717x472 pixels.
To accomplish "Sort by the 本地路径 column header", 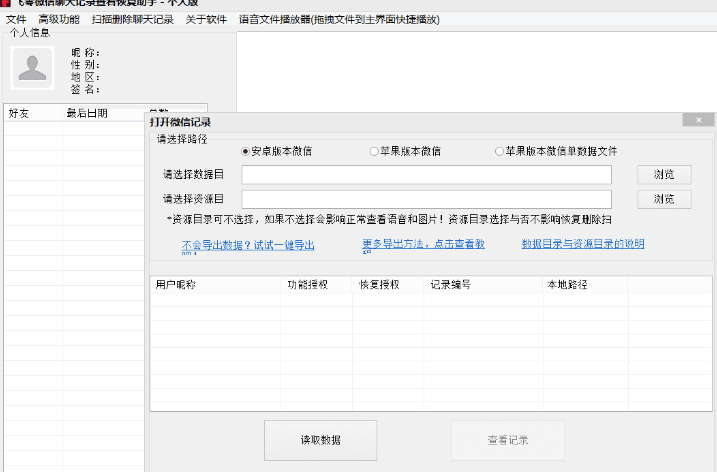I will [x=585, y=284].
